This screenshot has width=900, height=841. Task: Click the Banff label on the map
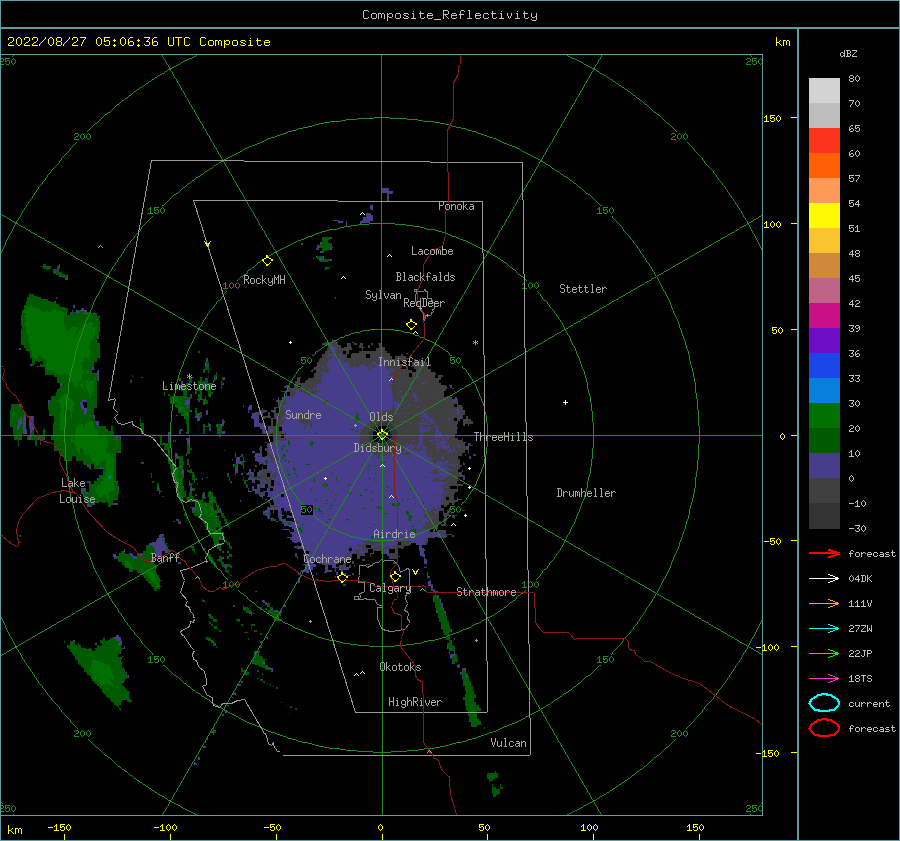tap(165, 557)
